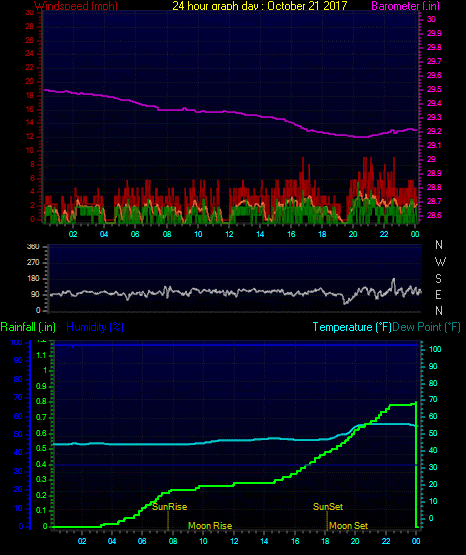Click the '29.7' barometer axis value
This screenshot has width=466, height=555.
coord(434,61)
